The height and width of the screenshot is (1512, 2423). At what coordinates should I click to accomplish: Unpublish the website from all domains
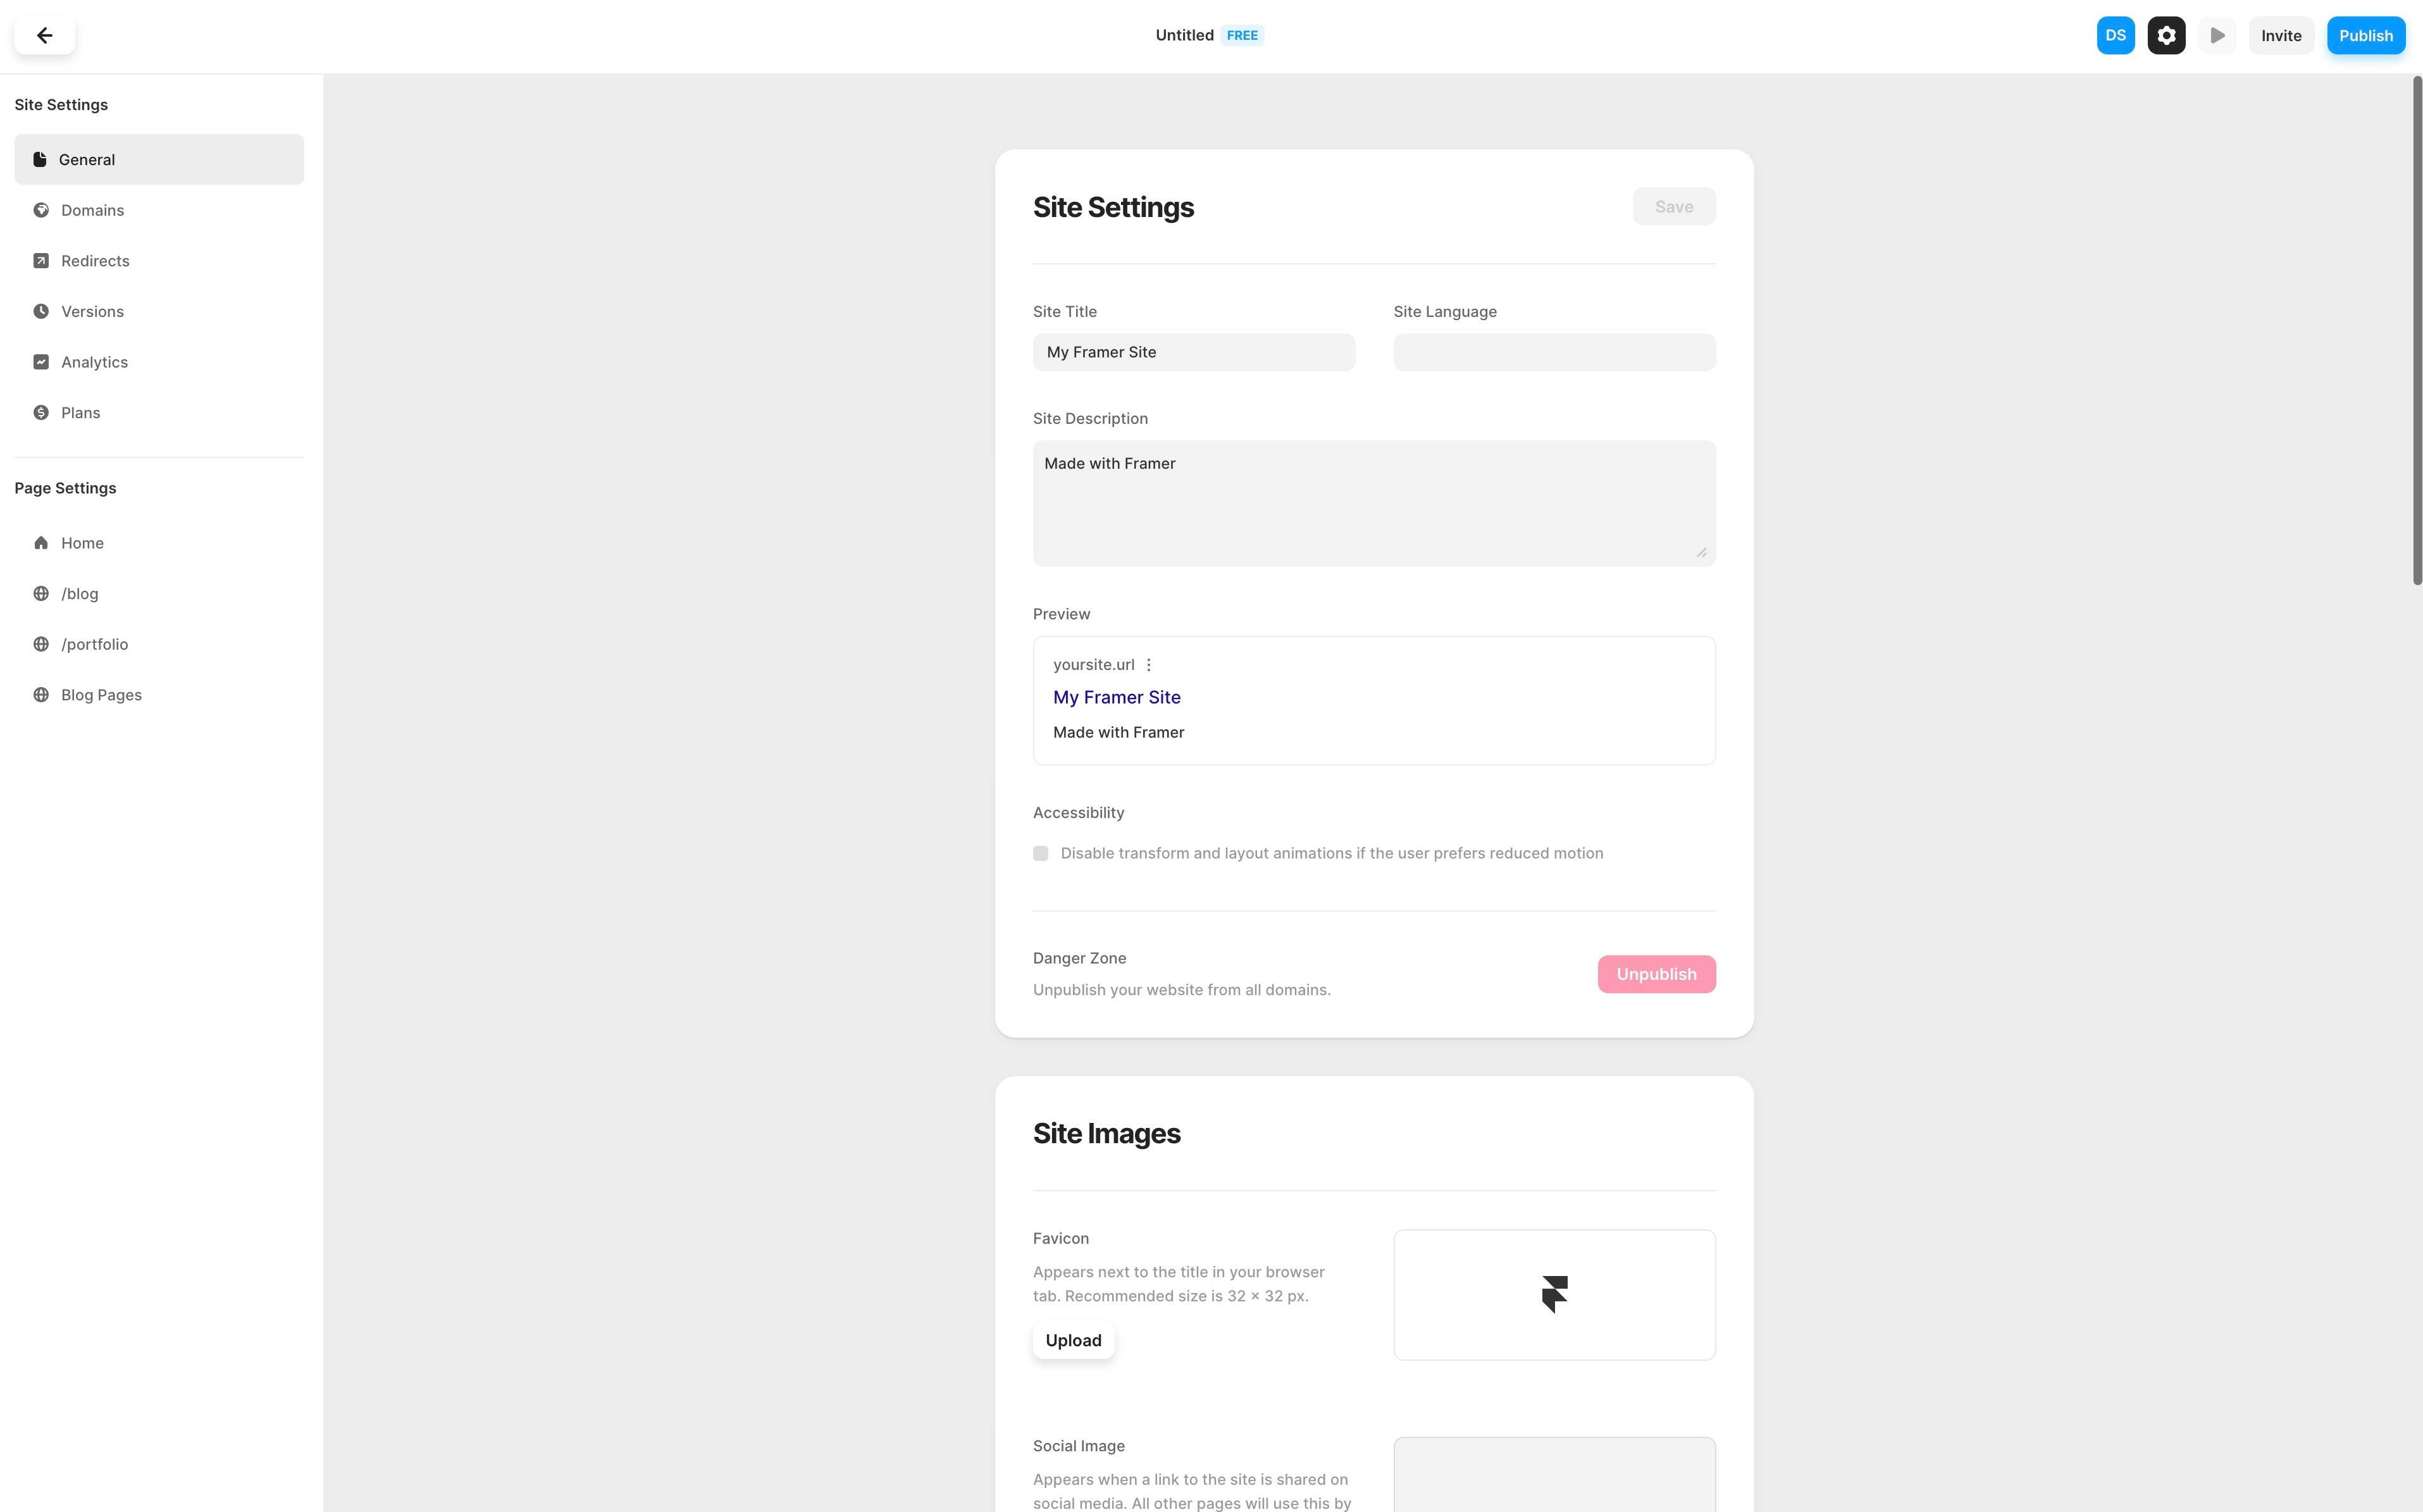click(x=1655, y=973)
